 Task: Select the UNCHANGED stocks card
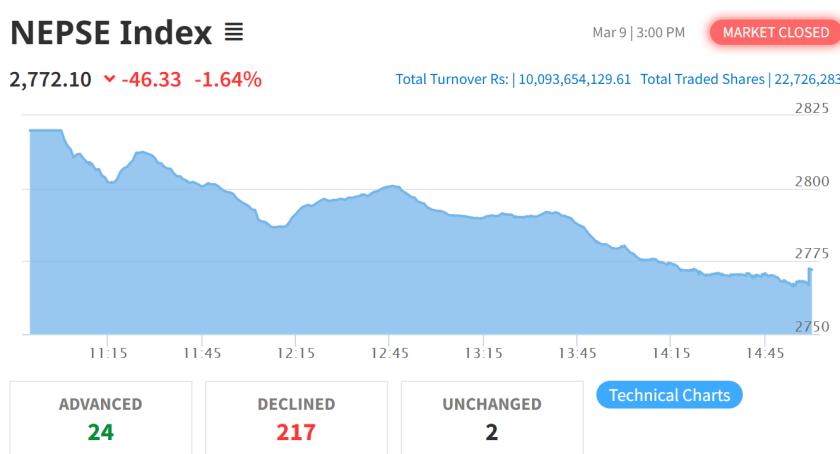click(x=491, y=417)
